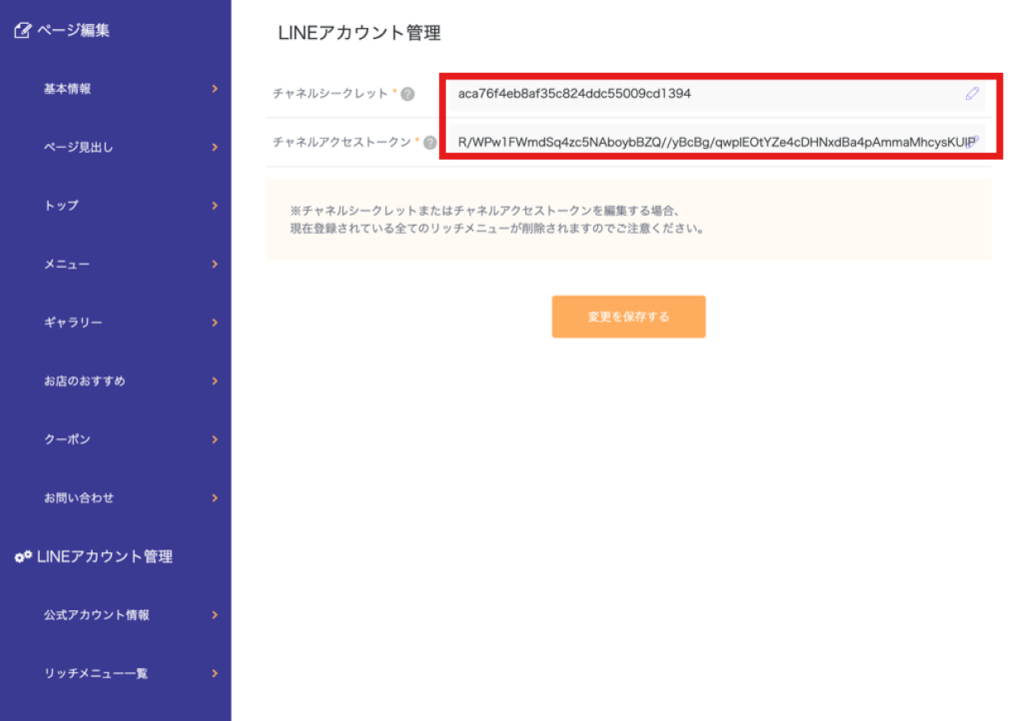Go to お店のおすすめ section

click(84, 381)
